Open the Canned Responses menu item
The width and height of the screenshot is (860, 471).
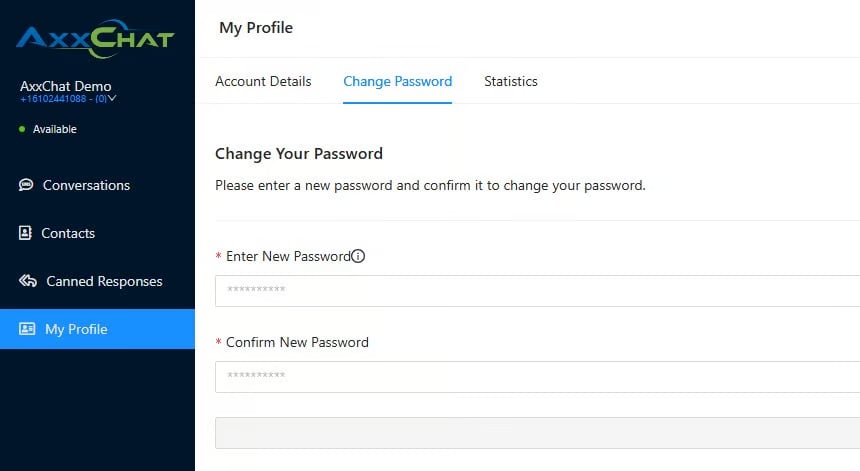pos(104,281)
